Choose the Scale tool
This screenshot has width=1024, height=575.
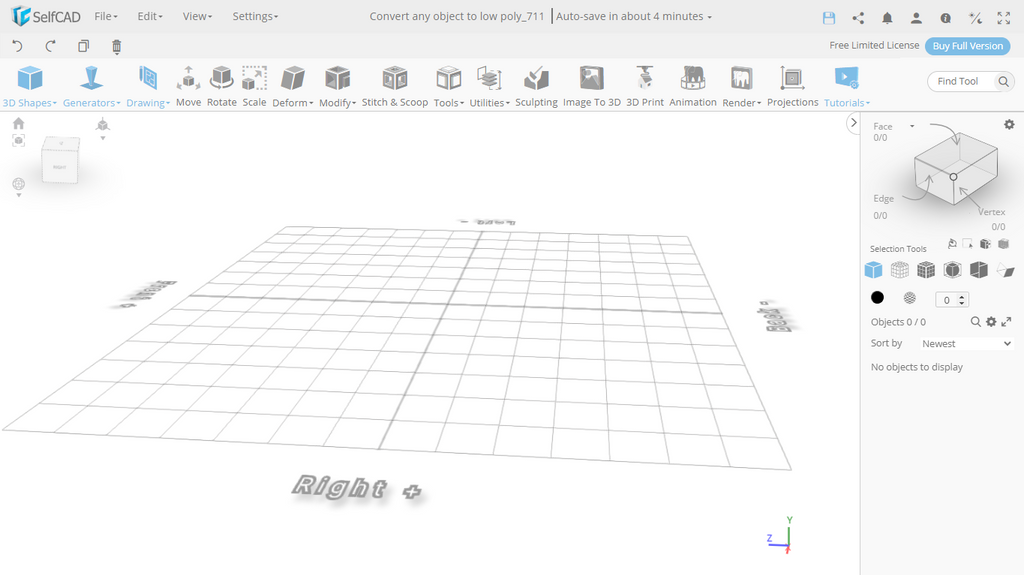point(254,86)
